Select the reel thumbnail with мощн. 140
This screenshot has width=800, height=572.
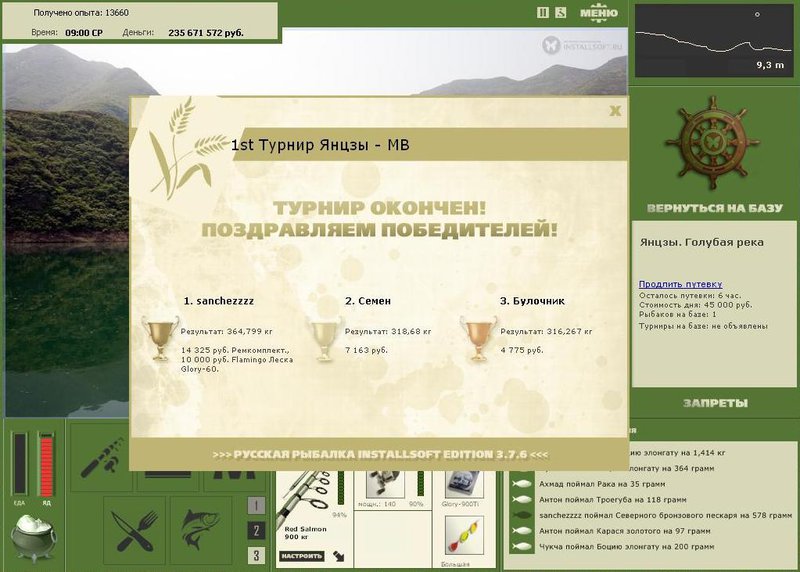click(385, 484)
